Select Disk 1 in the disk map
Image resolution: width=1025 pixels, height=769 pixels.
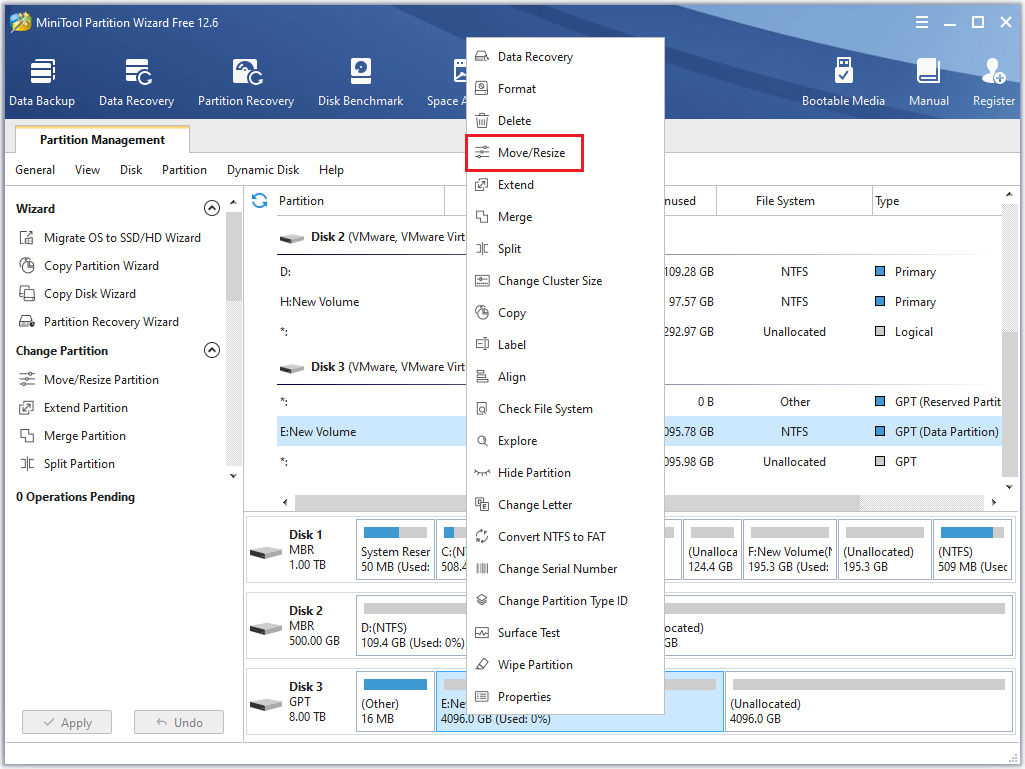tap(301, 550)
